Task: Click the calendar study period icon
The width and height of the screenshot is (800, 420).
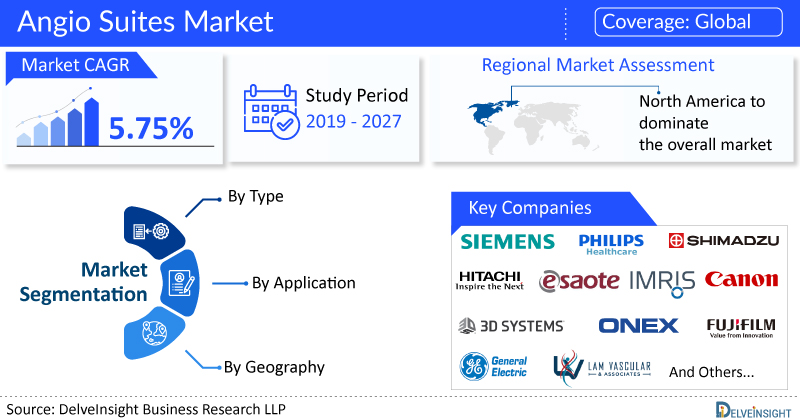Action: pos(271,112)
